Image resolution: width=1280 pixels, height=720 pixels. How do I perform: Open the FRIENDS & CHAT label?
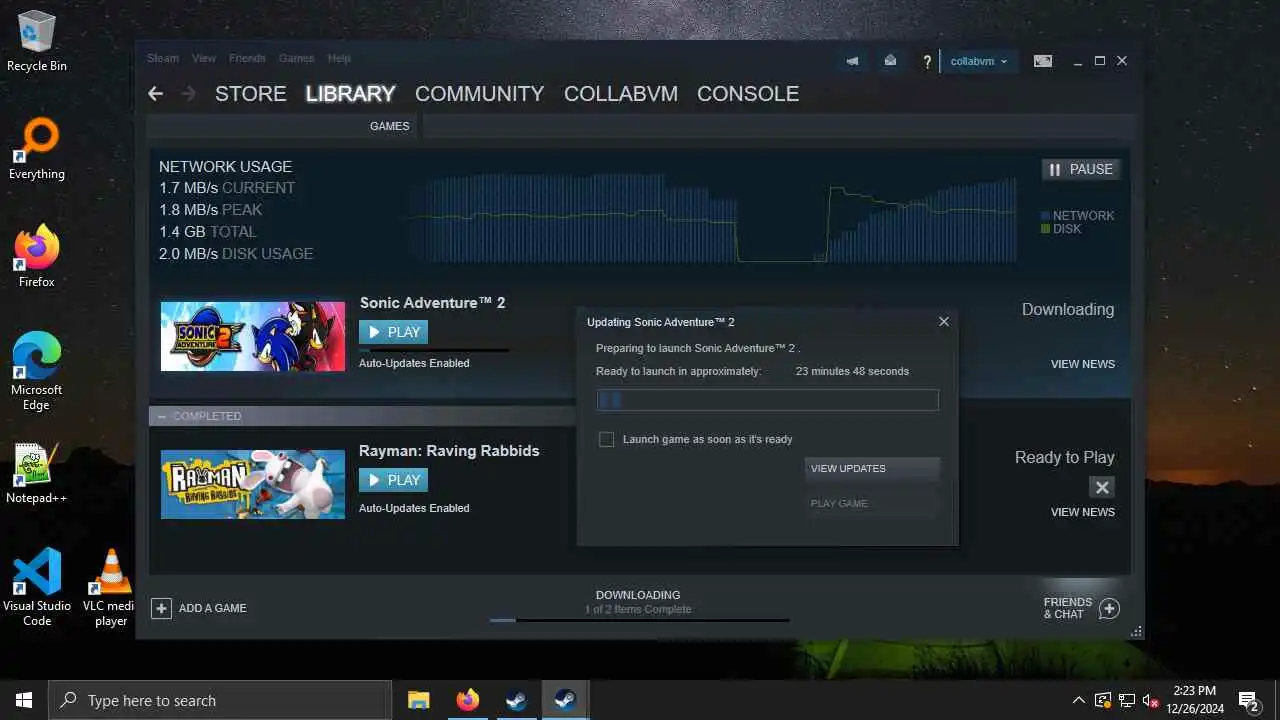(1068, 608)
